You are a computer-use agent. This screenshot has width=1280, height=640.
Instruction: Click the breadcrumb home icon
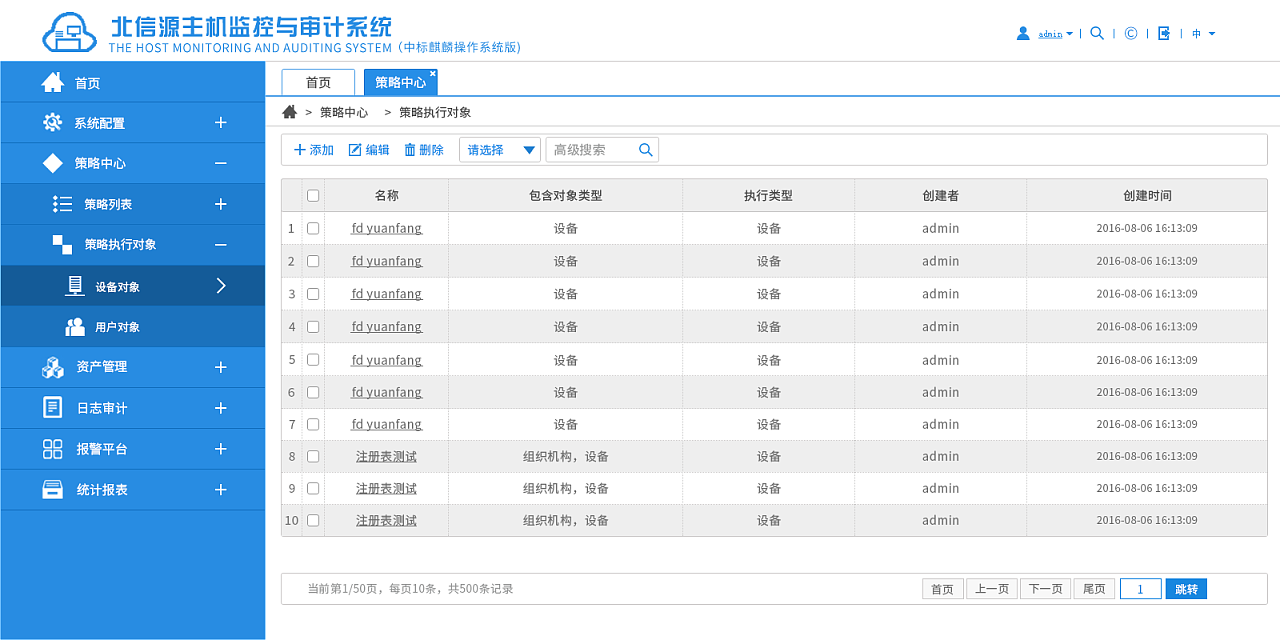pos(289,112)
